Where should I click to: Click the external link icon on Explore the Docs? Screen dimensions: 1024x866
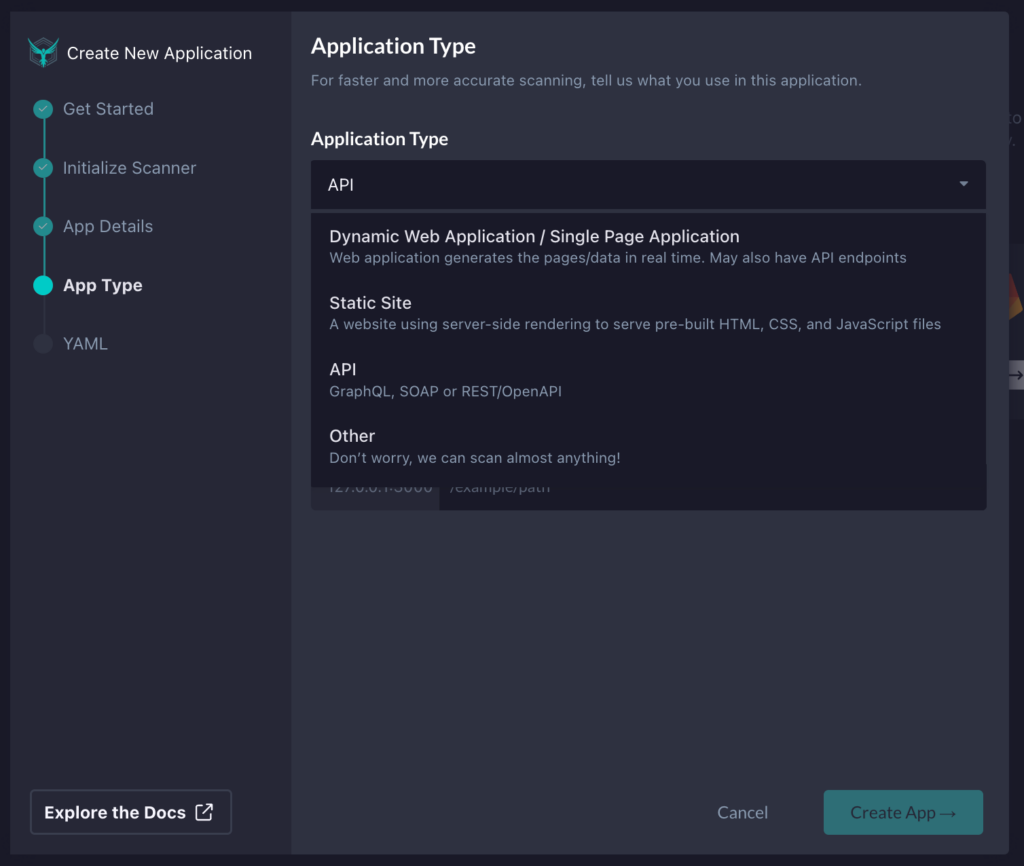pos(207,812)
